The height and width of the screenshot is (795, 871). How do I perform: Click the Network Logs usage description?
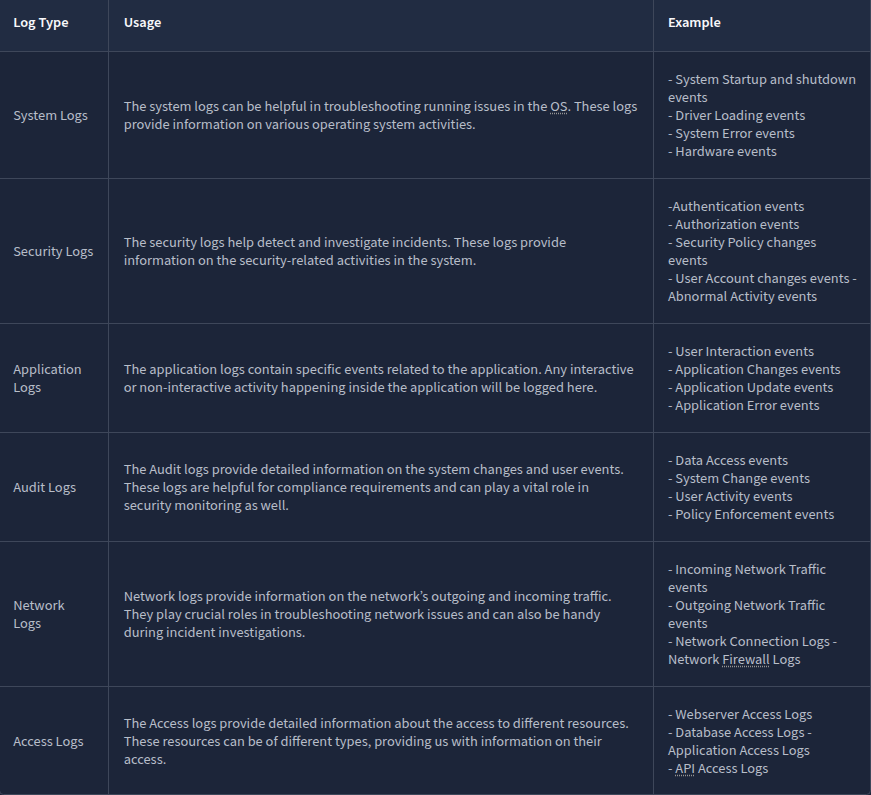click(367, 615)
